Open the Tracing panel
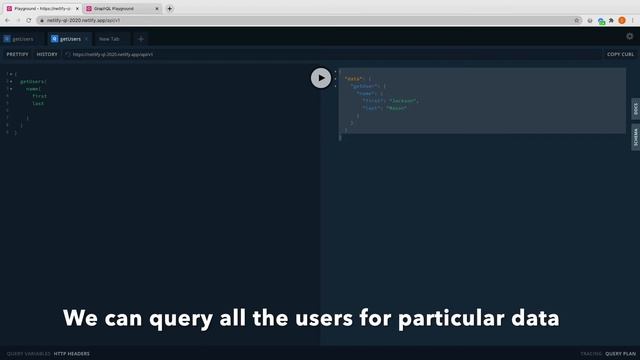Viewport: 640px width, 360px height. click(x=591, y=354)
